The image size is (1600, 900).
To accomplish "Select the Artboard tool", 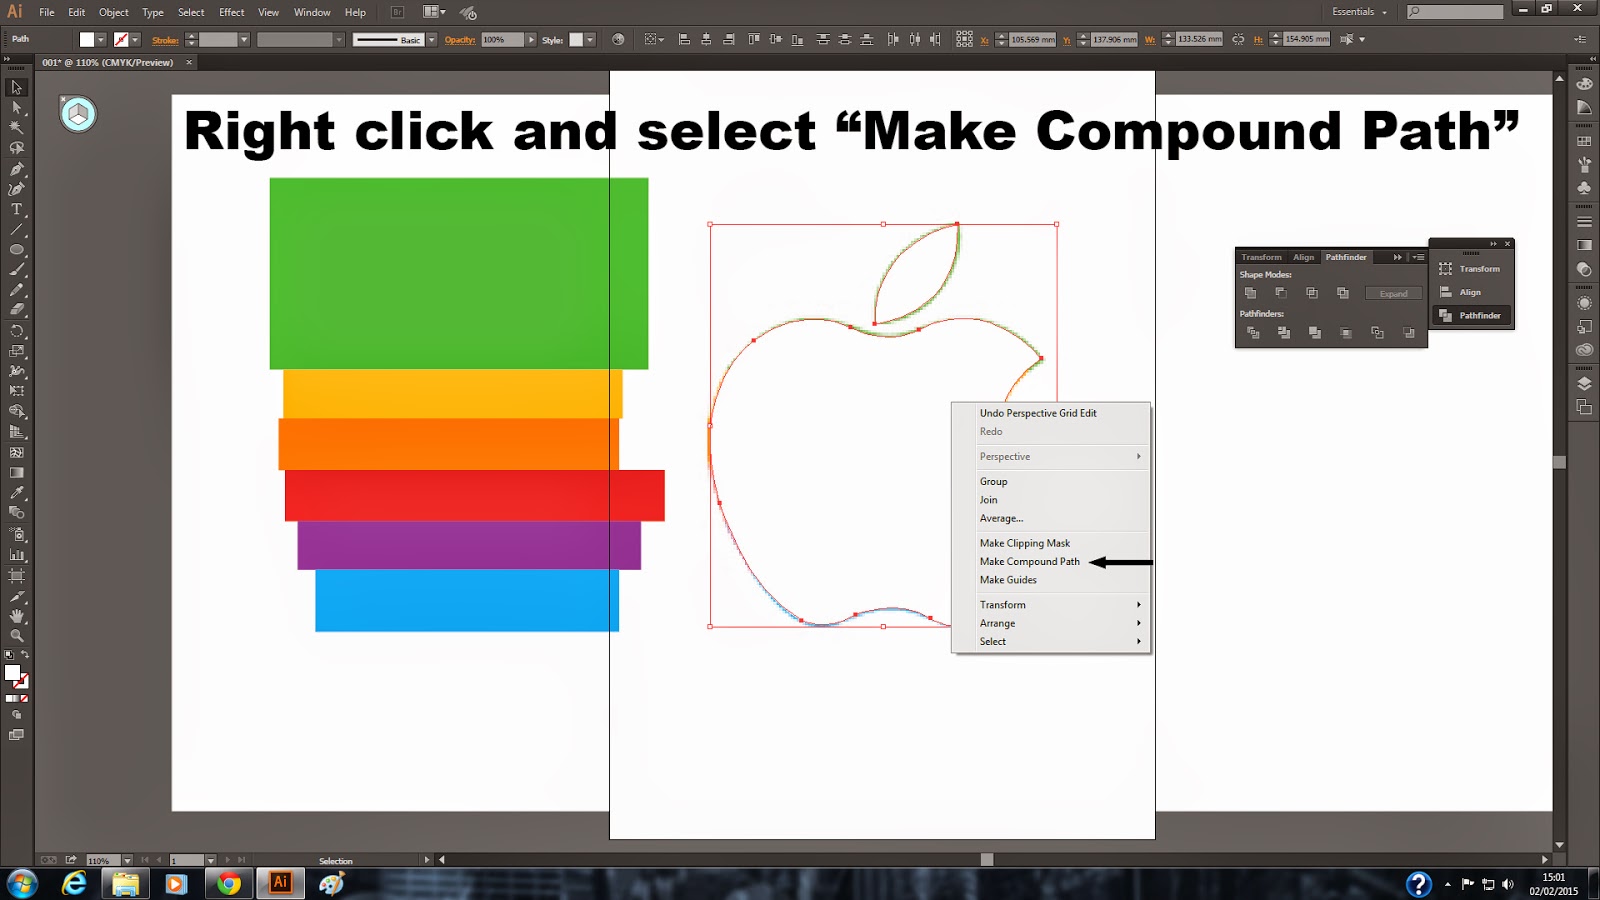I will (x=17, y=575).
